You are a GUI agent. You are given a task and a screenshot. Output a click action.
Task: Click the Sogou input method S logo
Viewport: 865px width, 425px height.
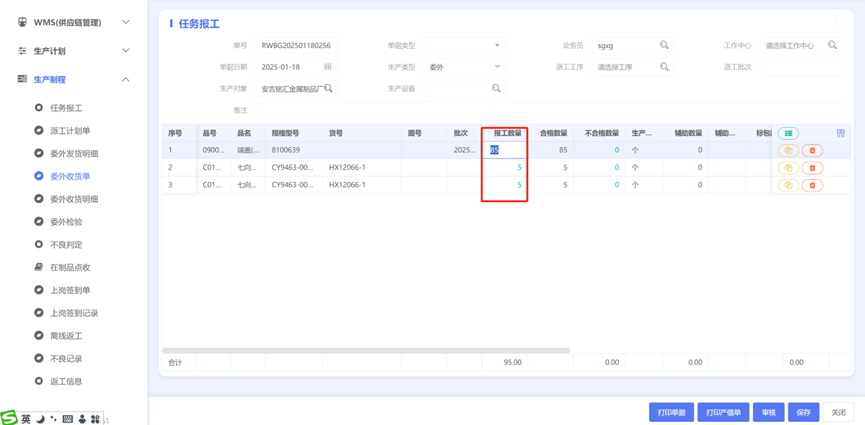pos(9,418)
